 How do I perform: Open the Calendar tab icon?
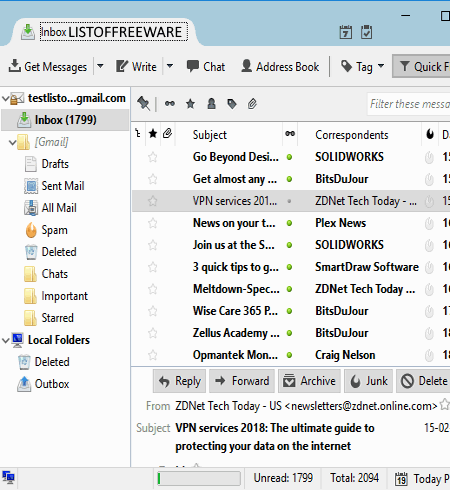(x=346, y=32)
